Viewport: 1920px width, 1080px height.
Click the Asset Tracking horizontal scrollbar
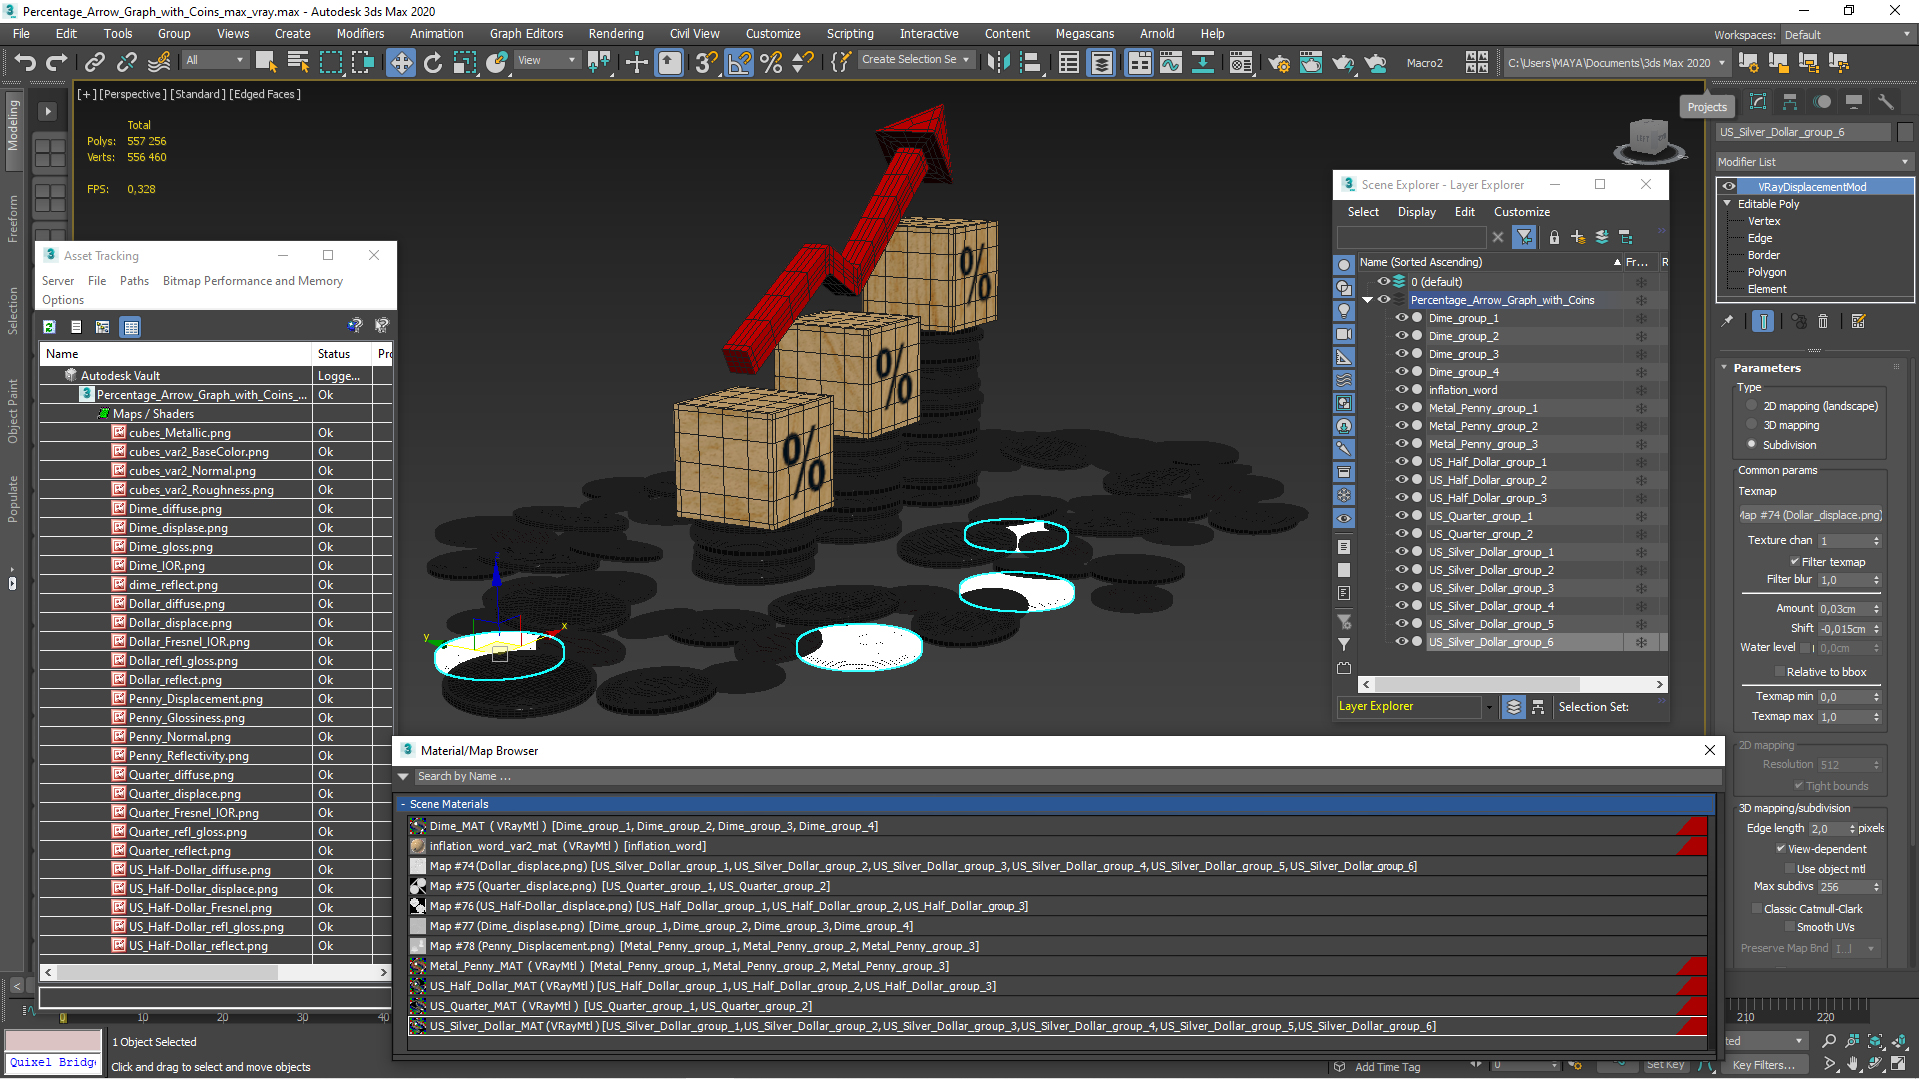coord(215,972)
